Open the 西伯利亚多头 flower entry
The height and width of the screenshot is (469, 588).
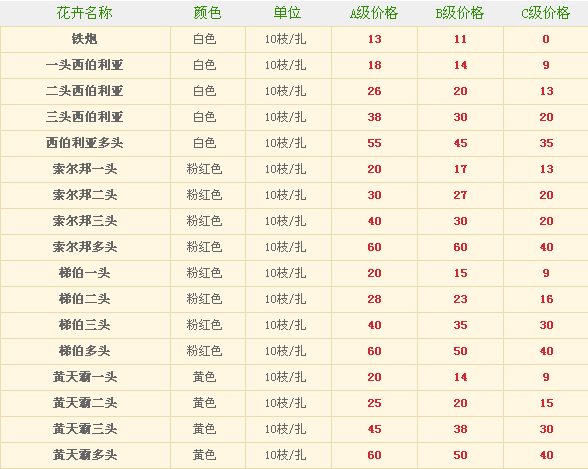[85, 143]
